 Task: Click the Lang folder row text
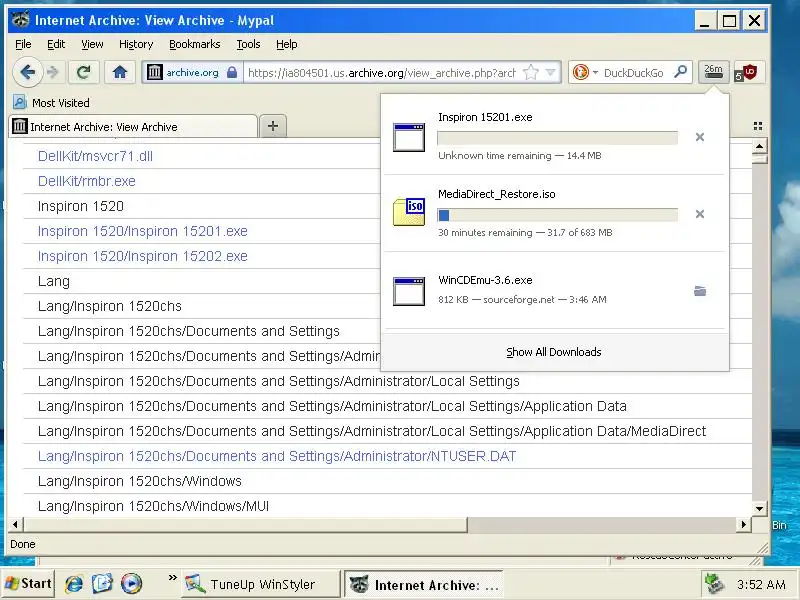(54, 281)
